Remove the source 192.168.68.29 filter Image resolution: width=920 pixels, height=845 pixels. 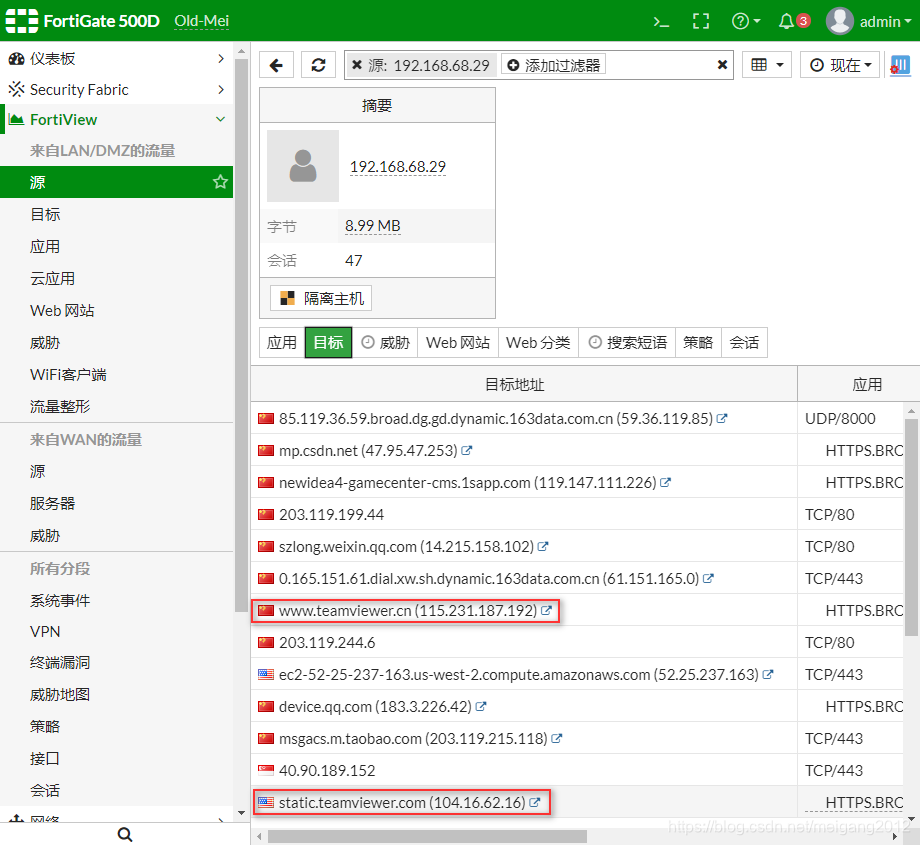[x=356, y=65]
